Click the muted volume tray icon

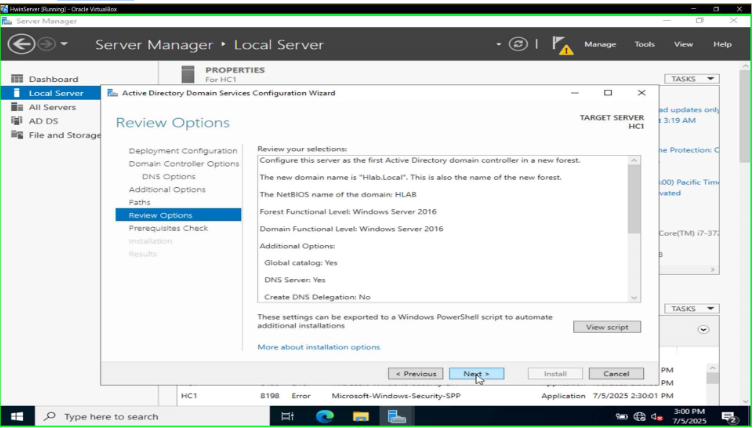click(656, 417)
